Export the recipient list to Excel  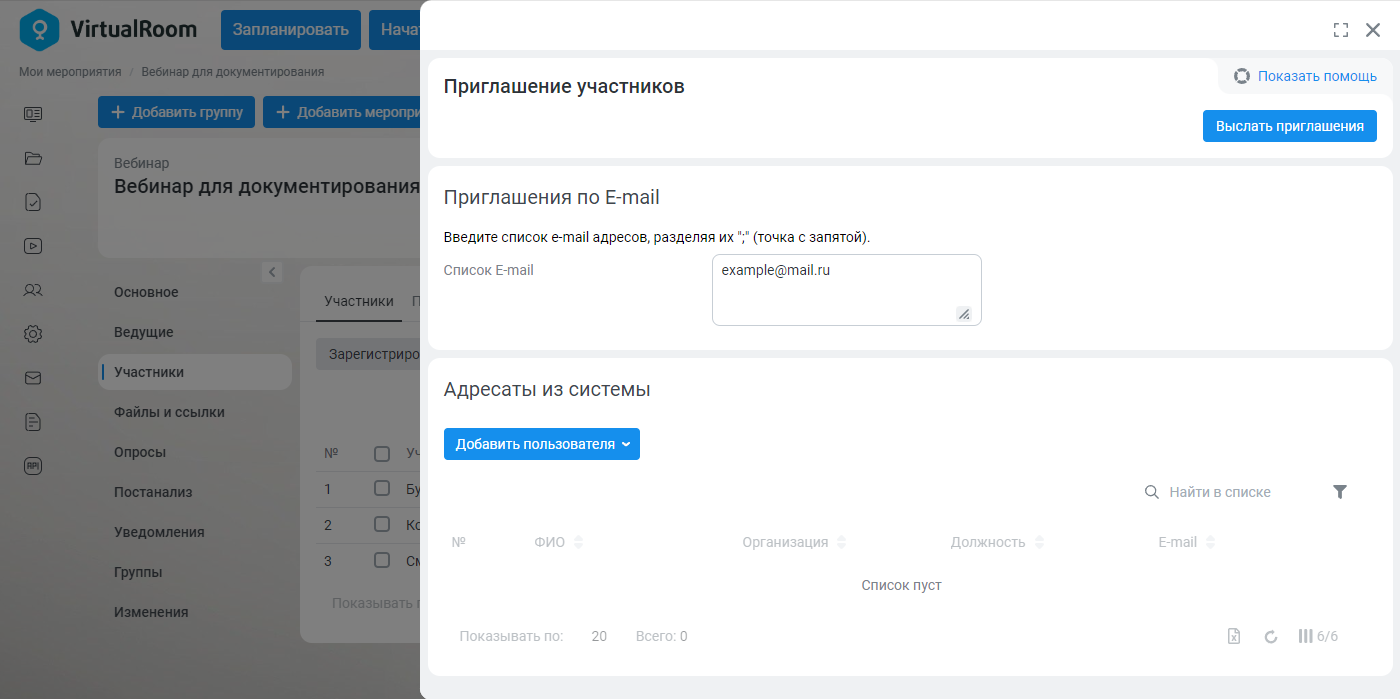1234,636
